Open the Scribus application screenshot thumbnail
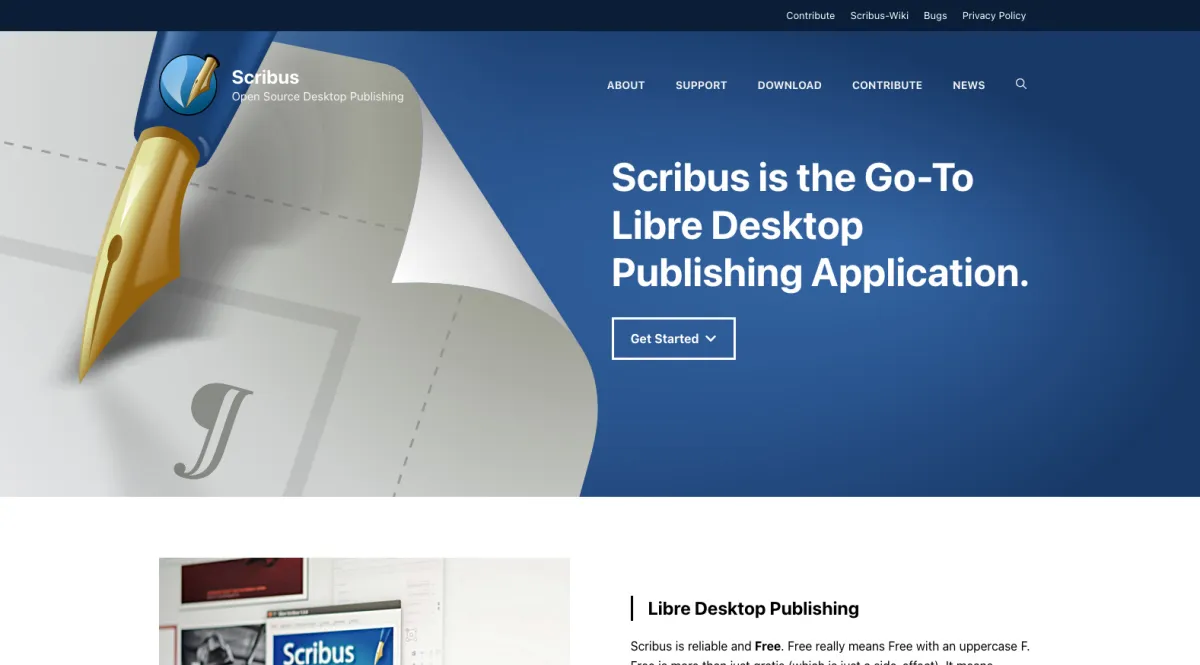Viewport: 1200px width, 665px height. (364, 611)
